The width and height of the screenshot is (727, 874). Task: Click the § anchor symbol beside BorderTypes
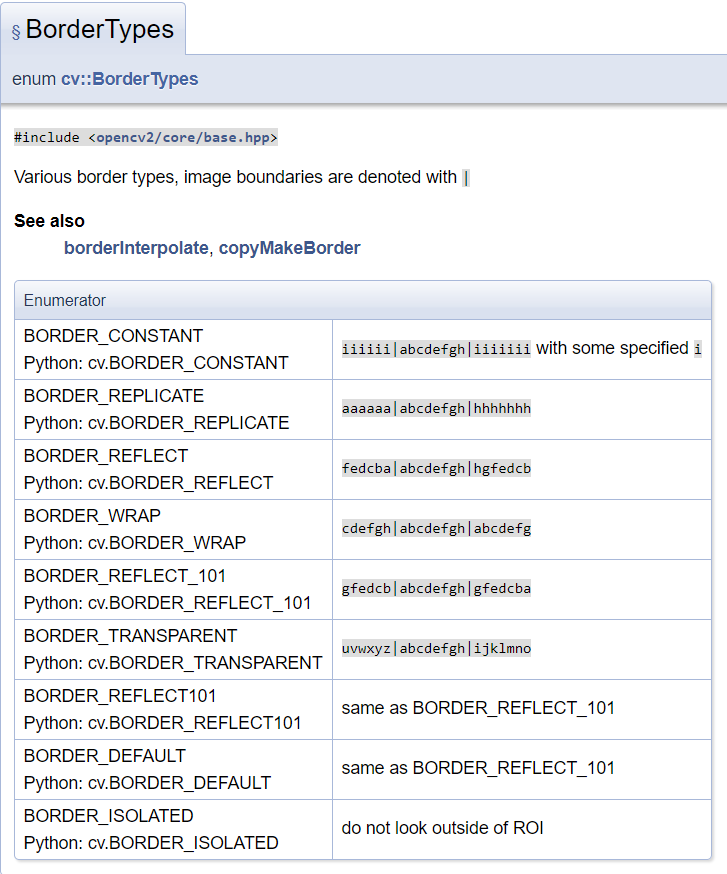point(16,32)
